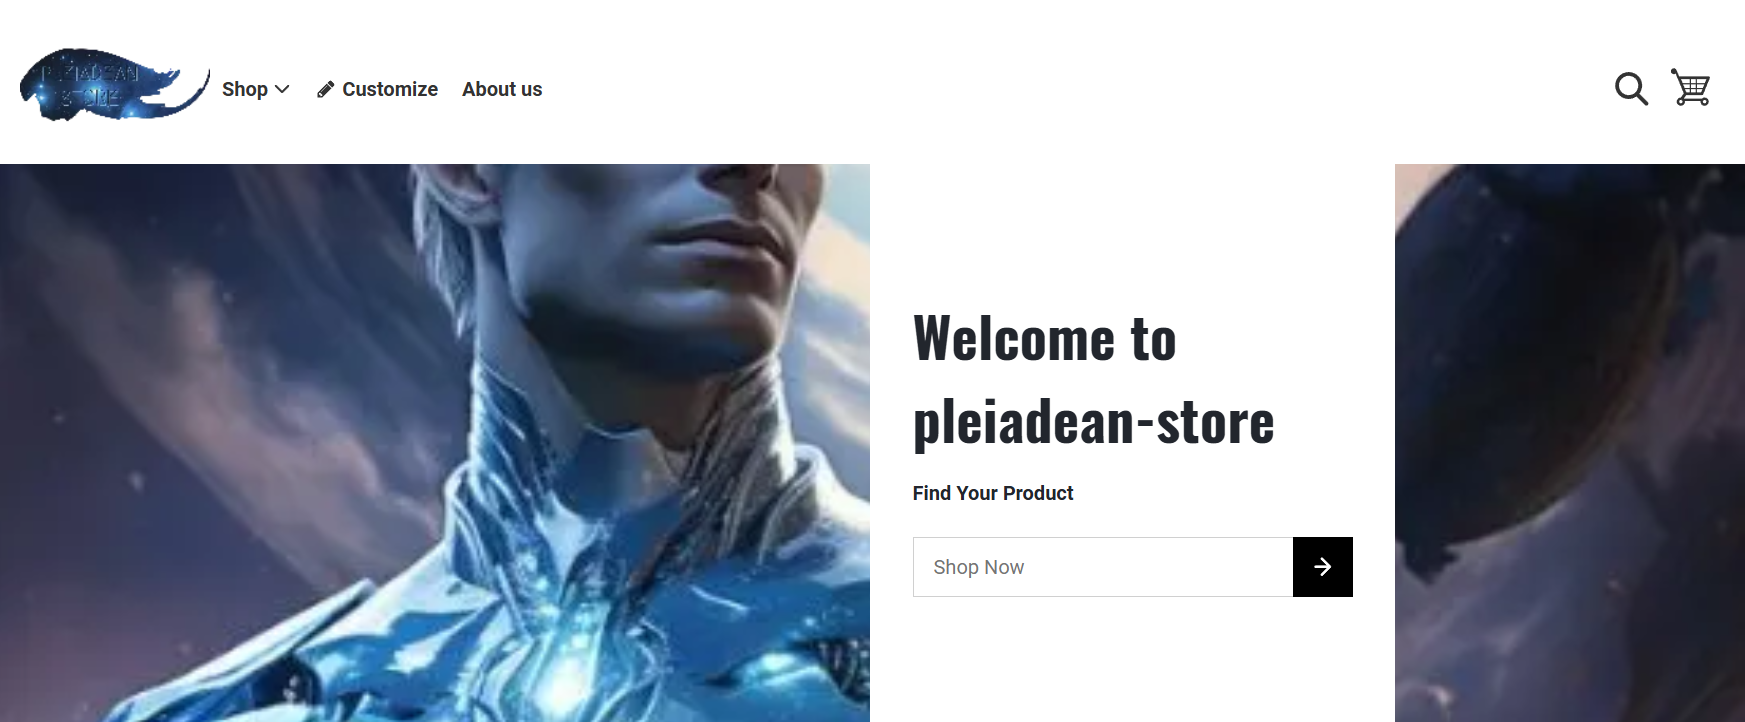Click the 'Welcome to' heading line

[x=1045, y=338]
